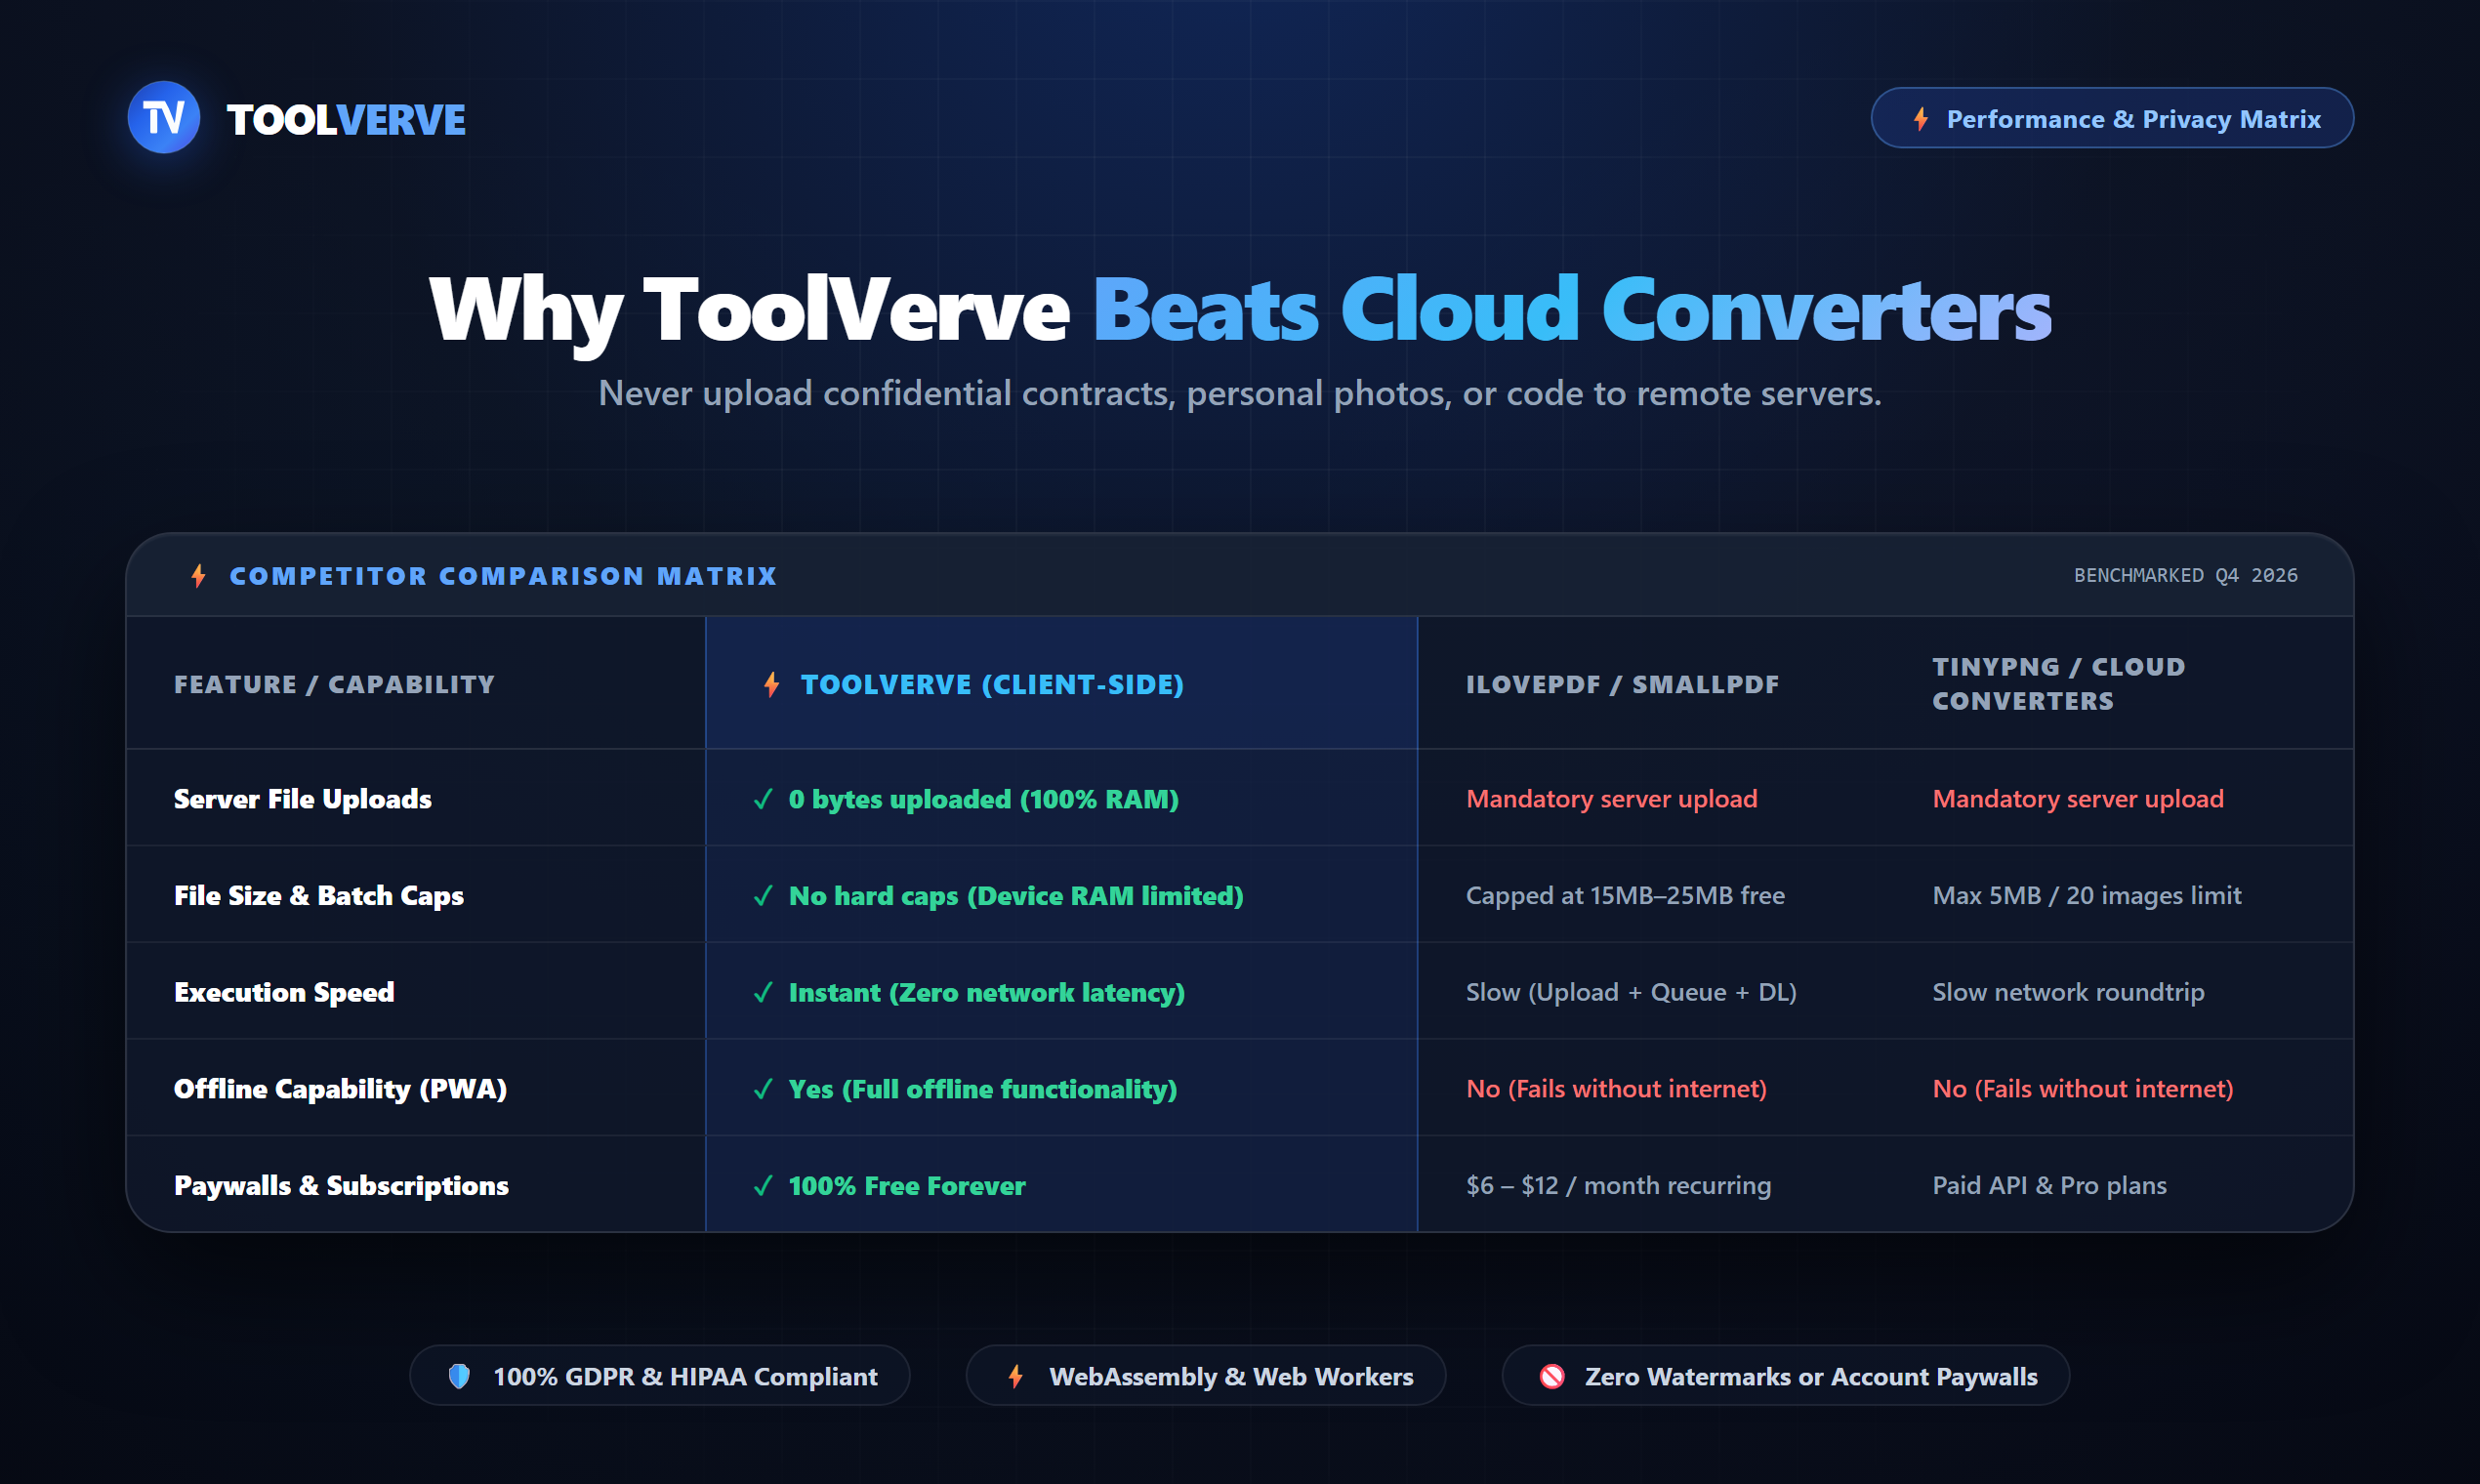Select Zero Watermarks or Account Paywalls badge
This screenshot has height=1484, width=2480.
pyautogui.click(x=1786, y=1376)
